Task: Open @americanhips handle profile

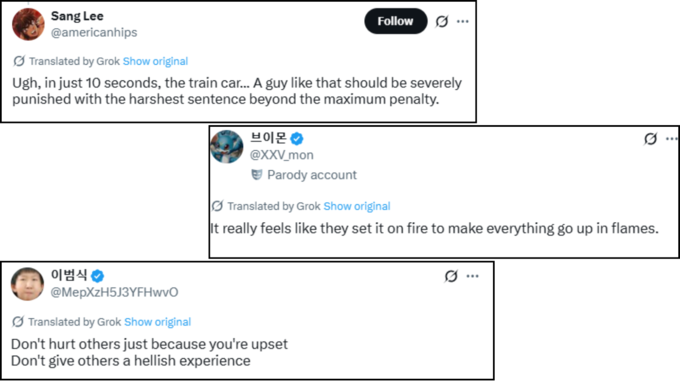Action: pyautogui.click(x=94, y=33)
